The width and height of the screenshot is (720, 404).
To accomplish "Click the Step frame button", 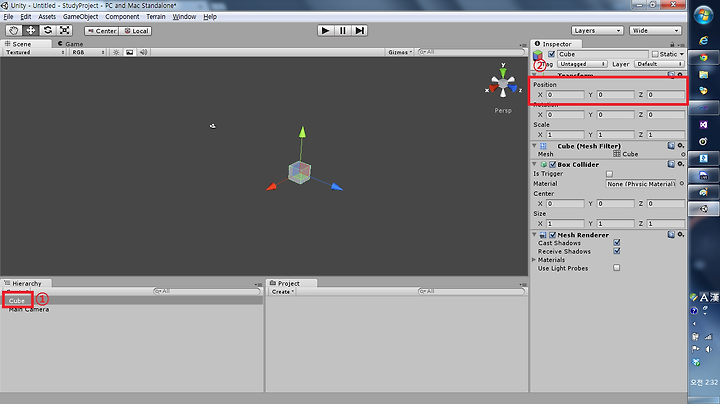I will (x=360, y=30).
